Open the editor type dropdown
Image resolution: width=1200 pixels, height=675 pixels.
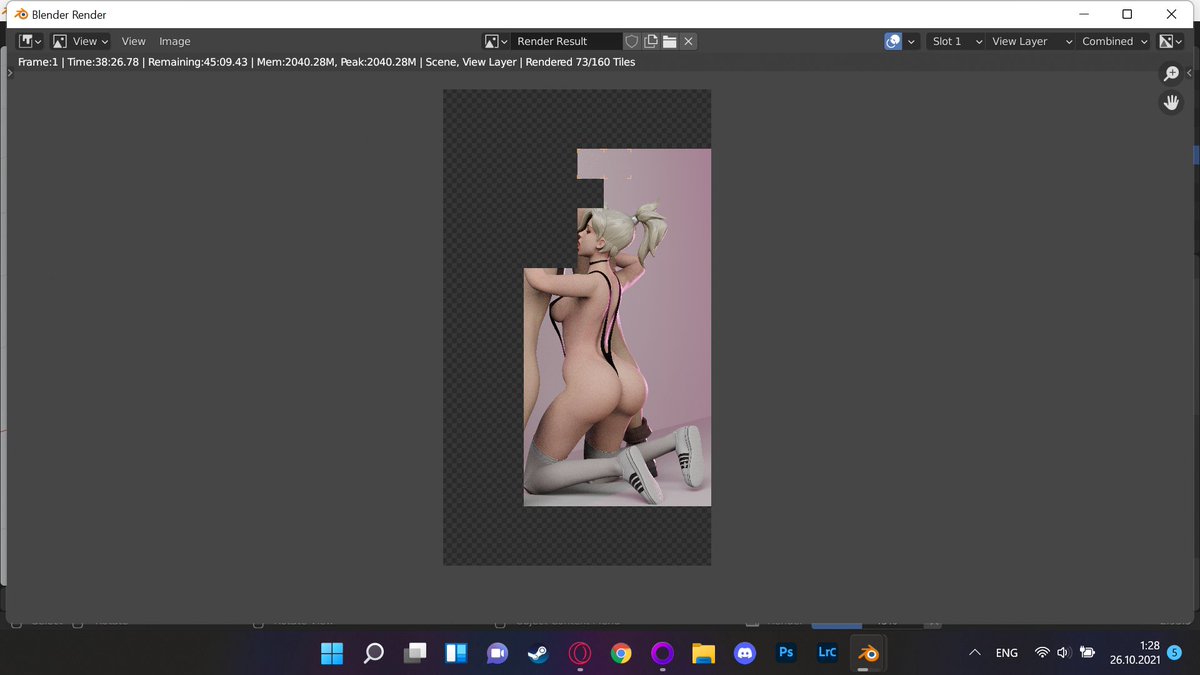(x=30, y=41)
